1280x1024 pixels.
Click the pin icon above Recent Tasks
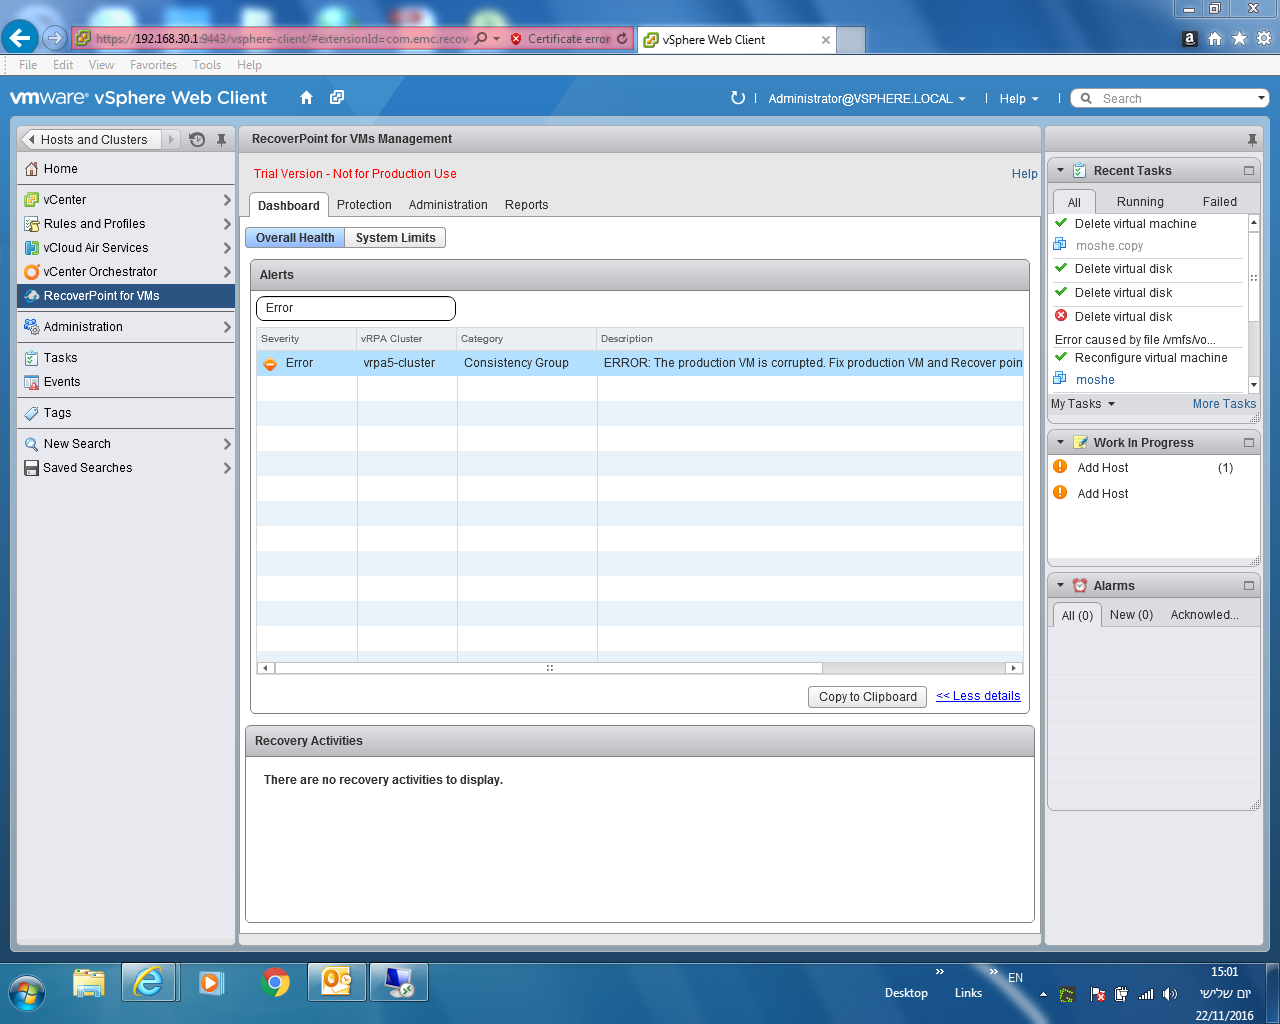point(1252,140)
